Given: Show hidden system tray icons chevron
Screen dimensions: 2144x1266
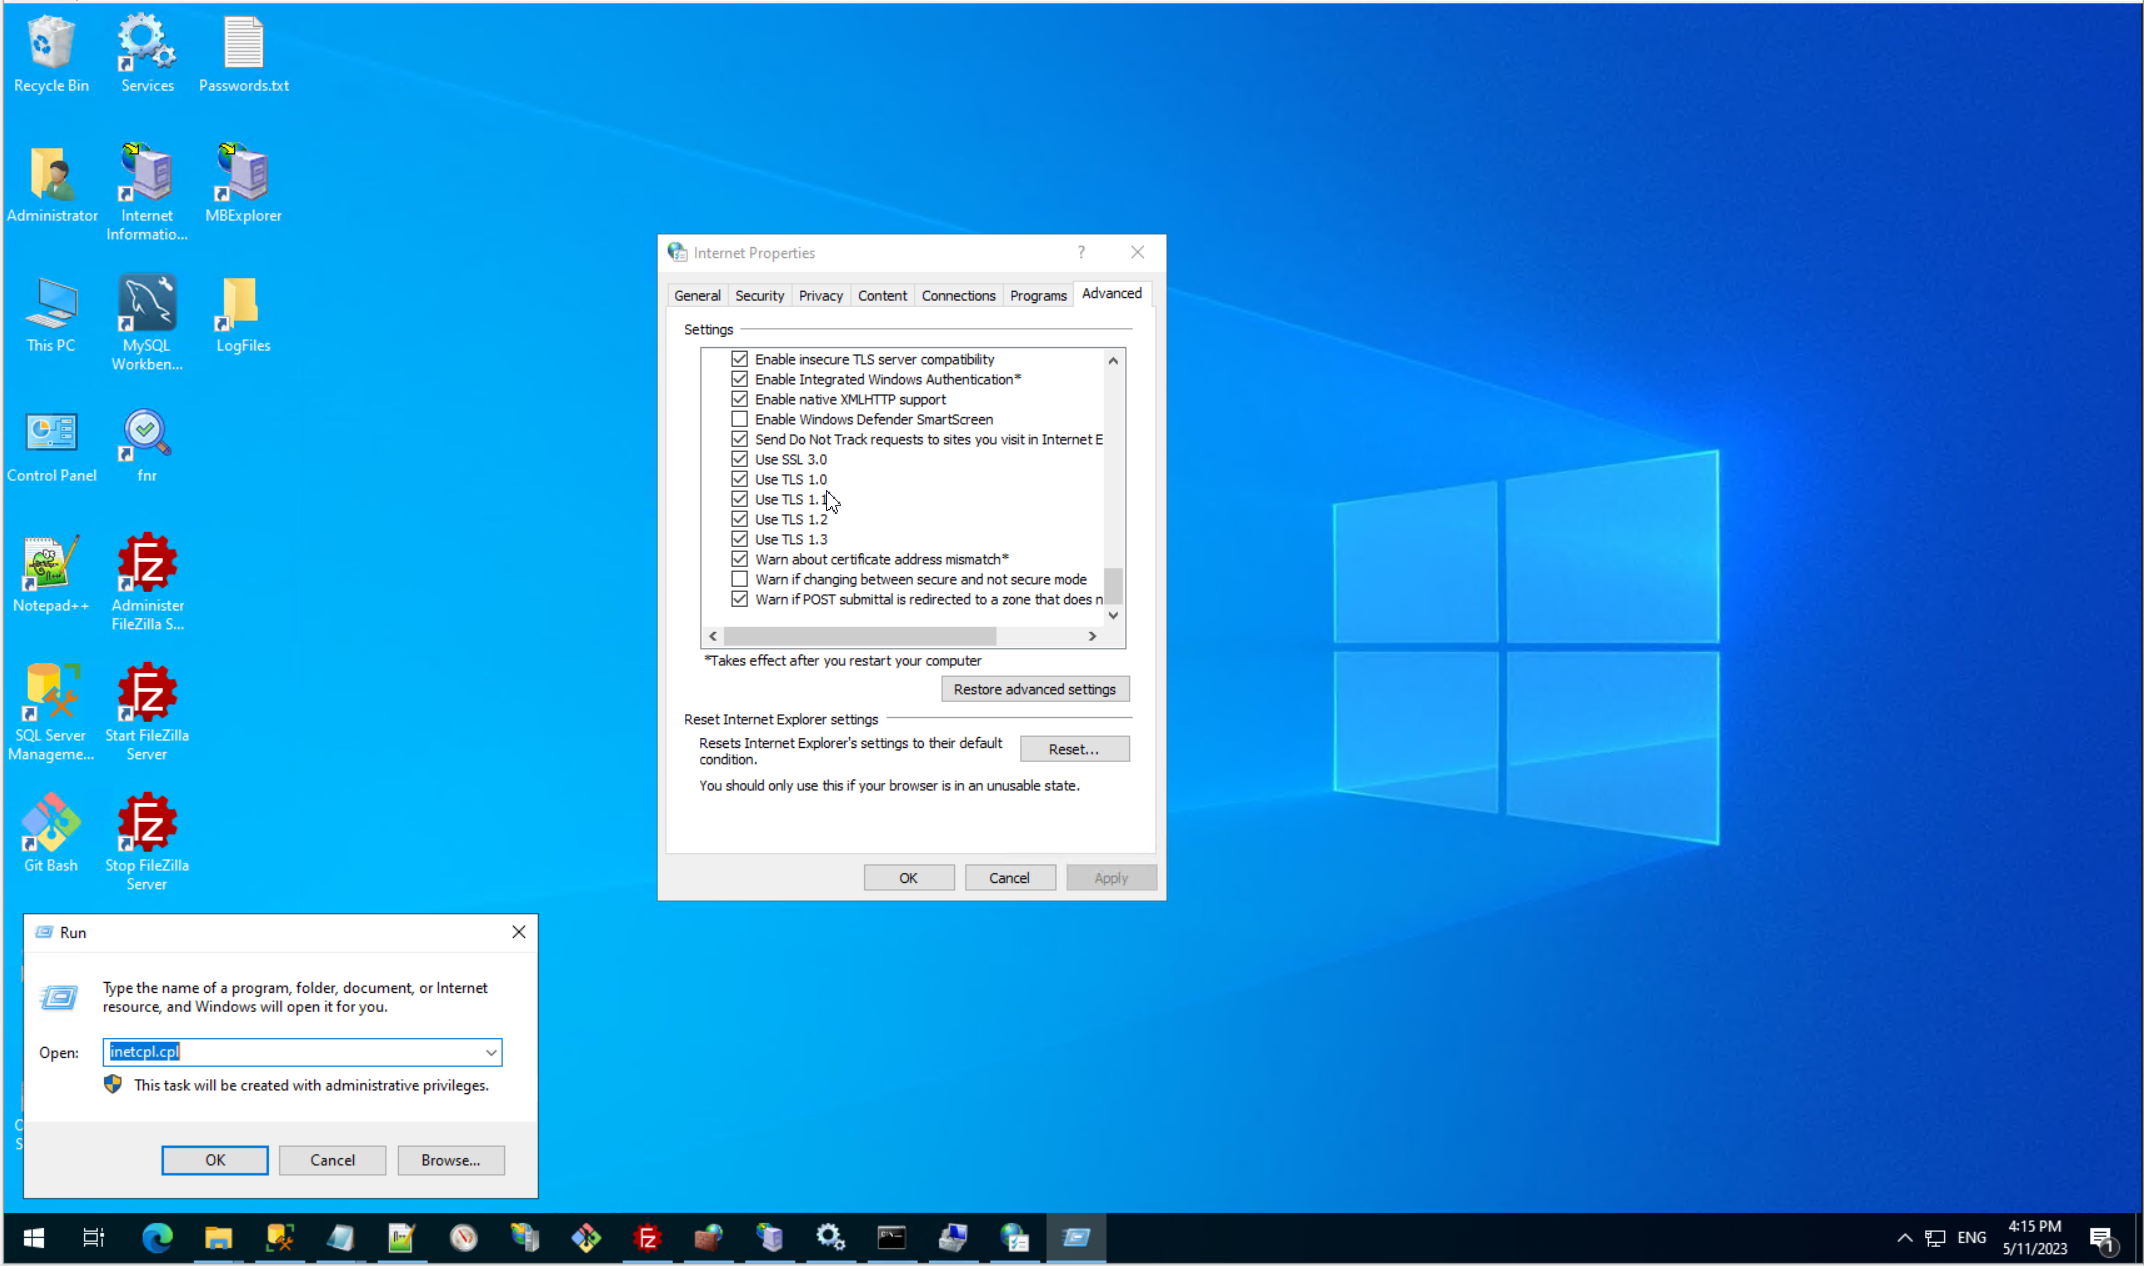Looking at the screenshot, I should pyautogui.click(x=1904, y=1238).
